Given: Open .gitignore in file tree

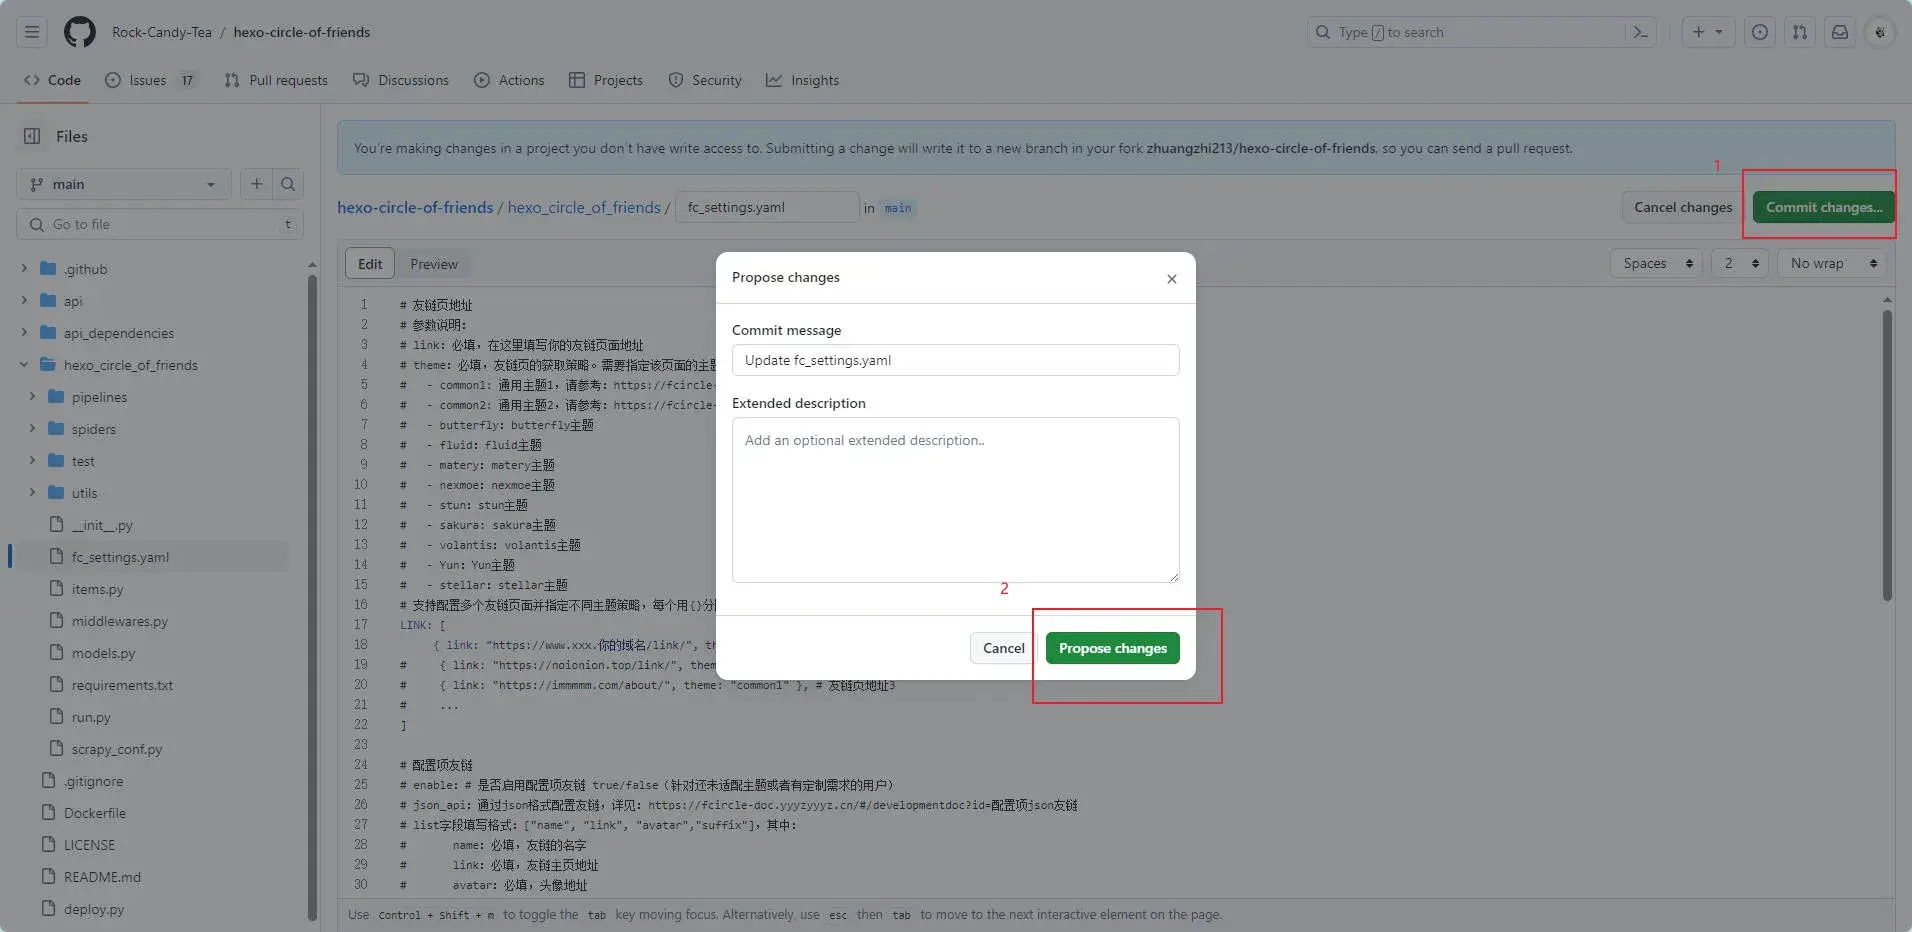Looking at the screenshot, I should tap(93, 781).
